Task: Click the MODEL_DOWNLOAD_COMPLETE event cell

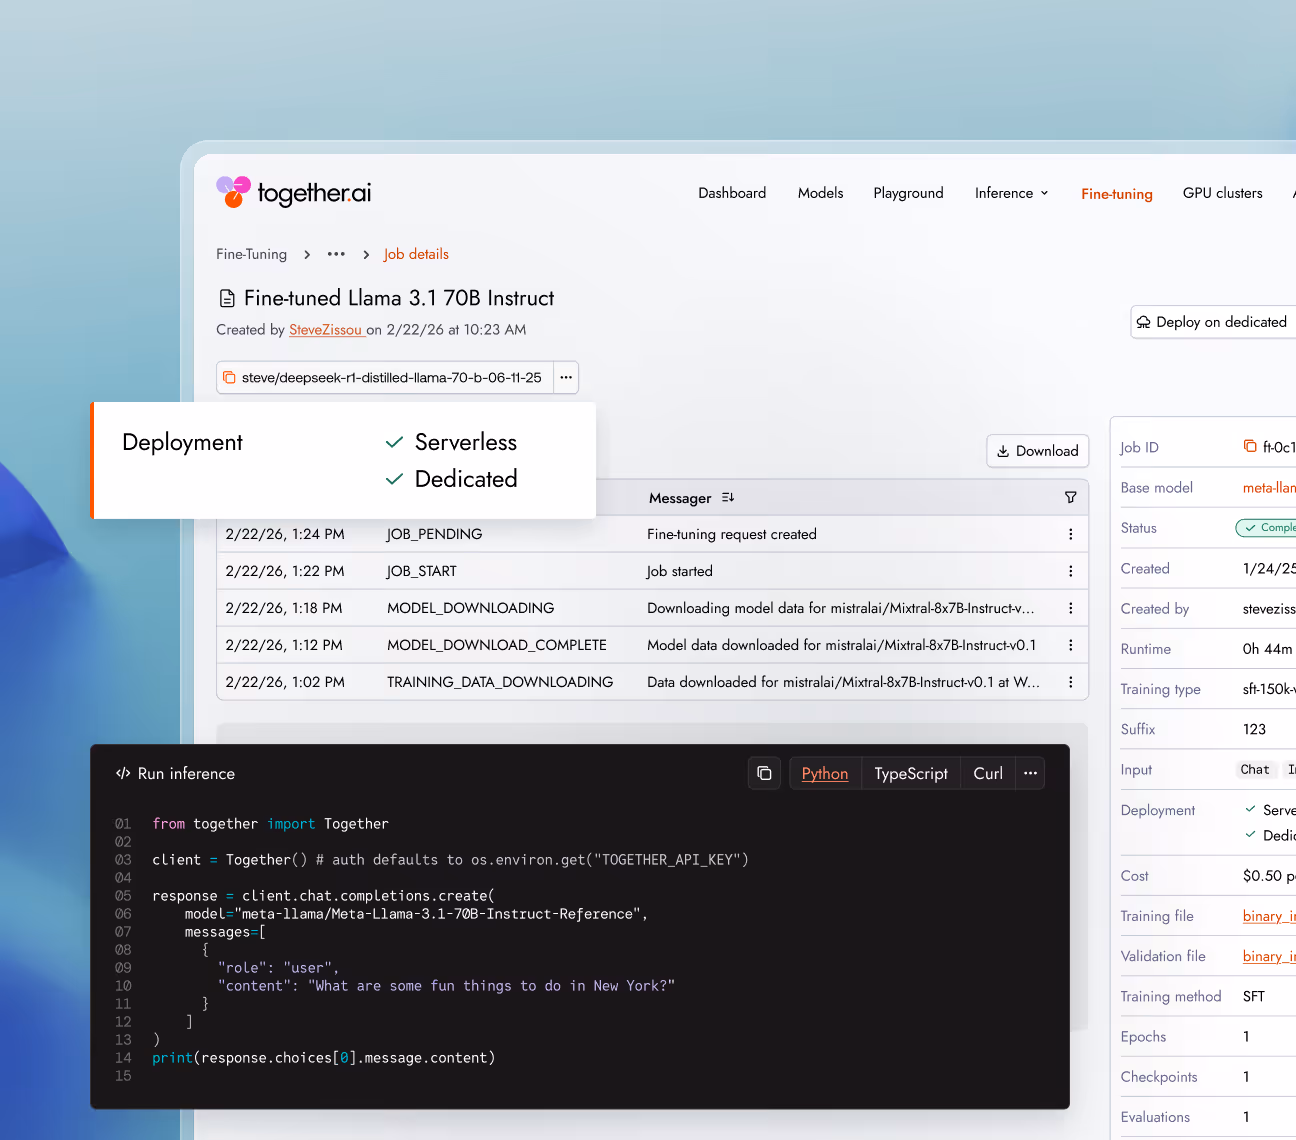Action: point(497,645)
